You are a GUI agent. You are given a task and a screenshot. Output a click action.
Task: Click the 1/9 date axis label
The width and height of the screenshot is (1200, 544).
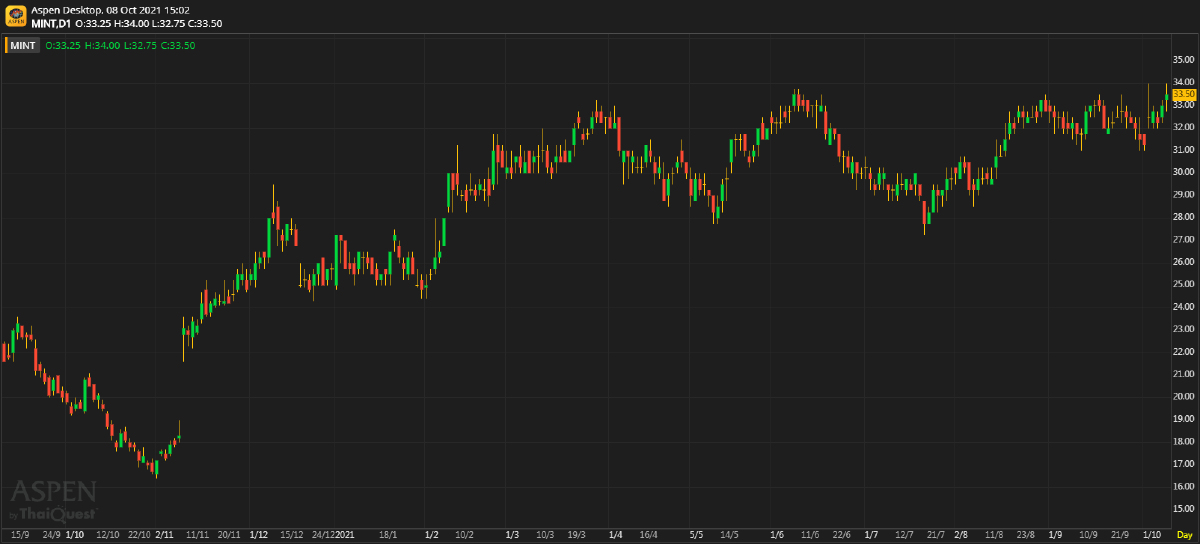point(1056,535)
